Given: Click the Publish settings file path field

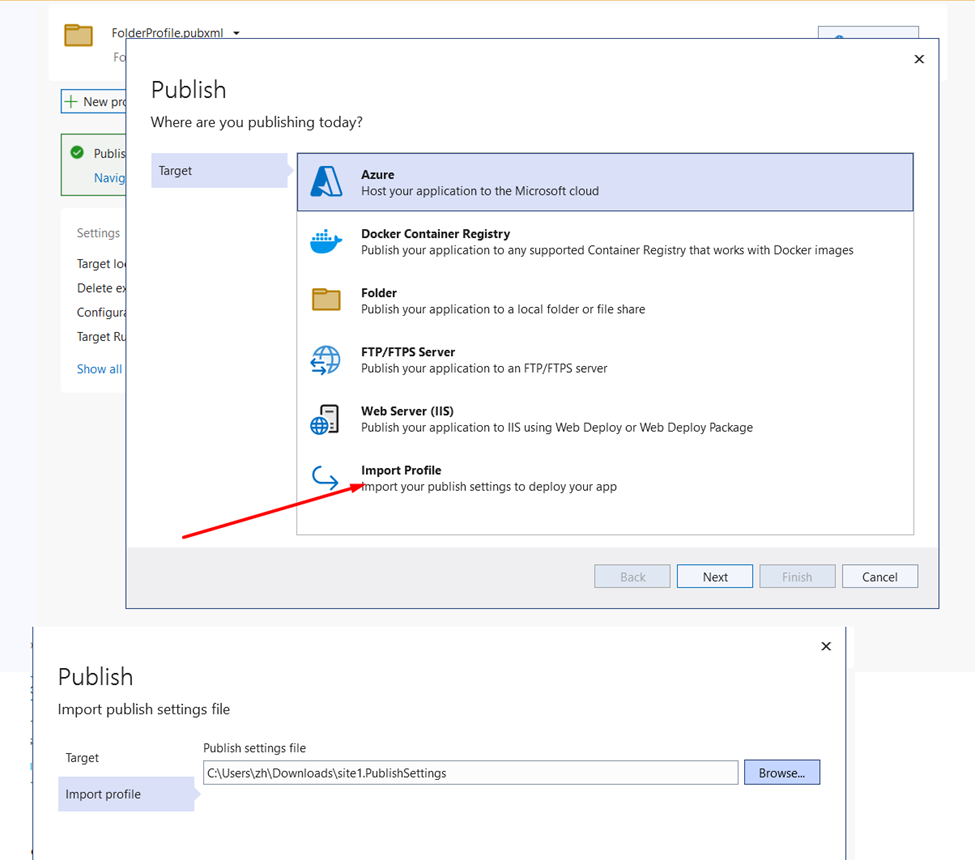Looking at the screenshot, I should pos(470,773).
